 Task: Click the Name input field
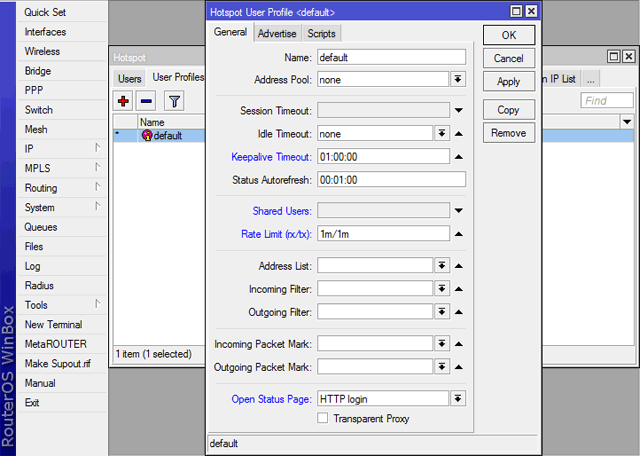tap(391, 57)
